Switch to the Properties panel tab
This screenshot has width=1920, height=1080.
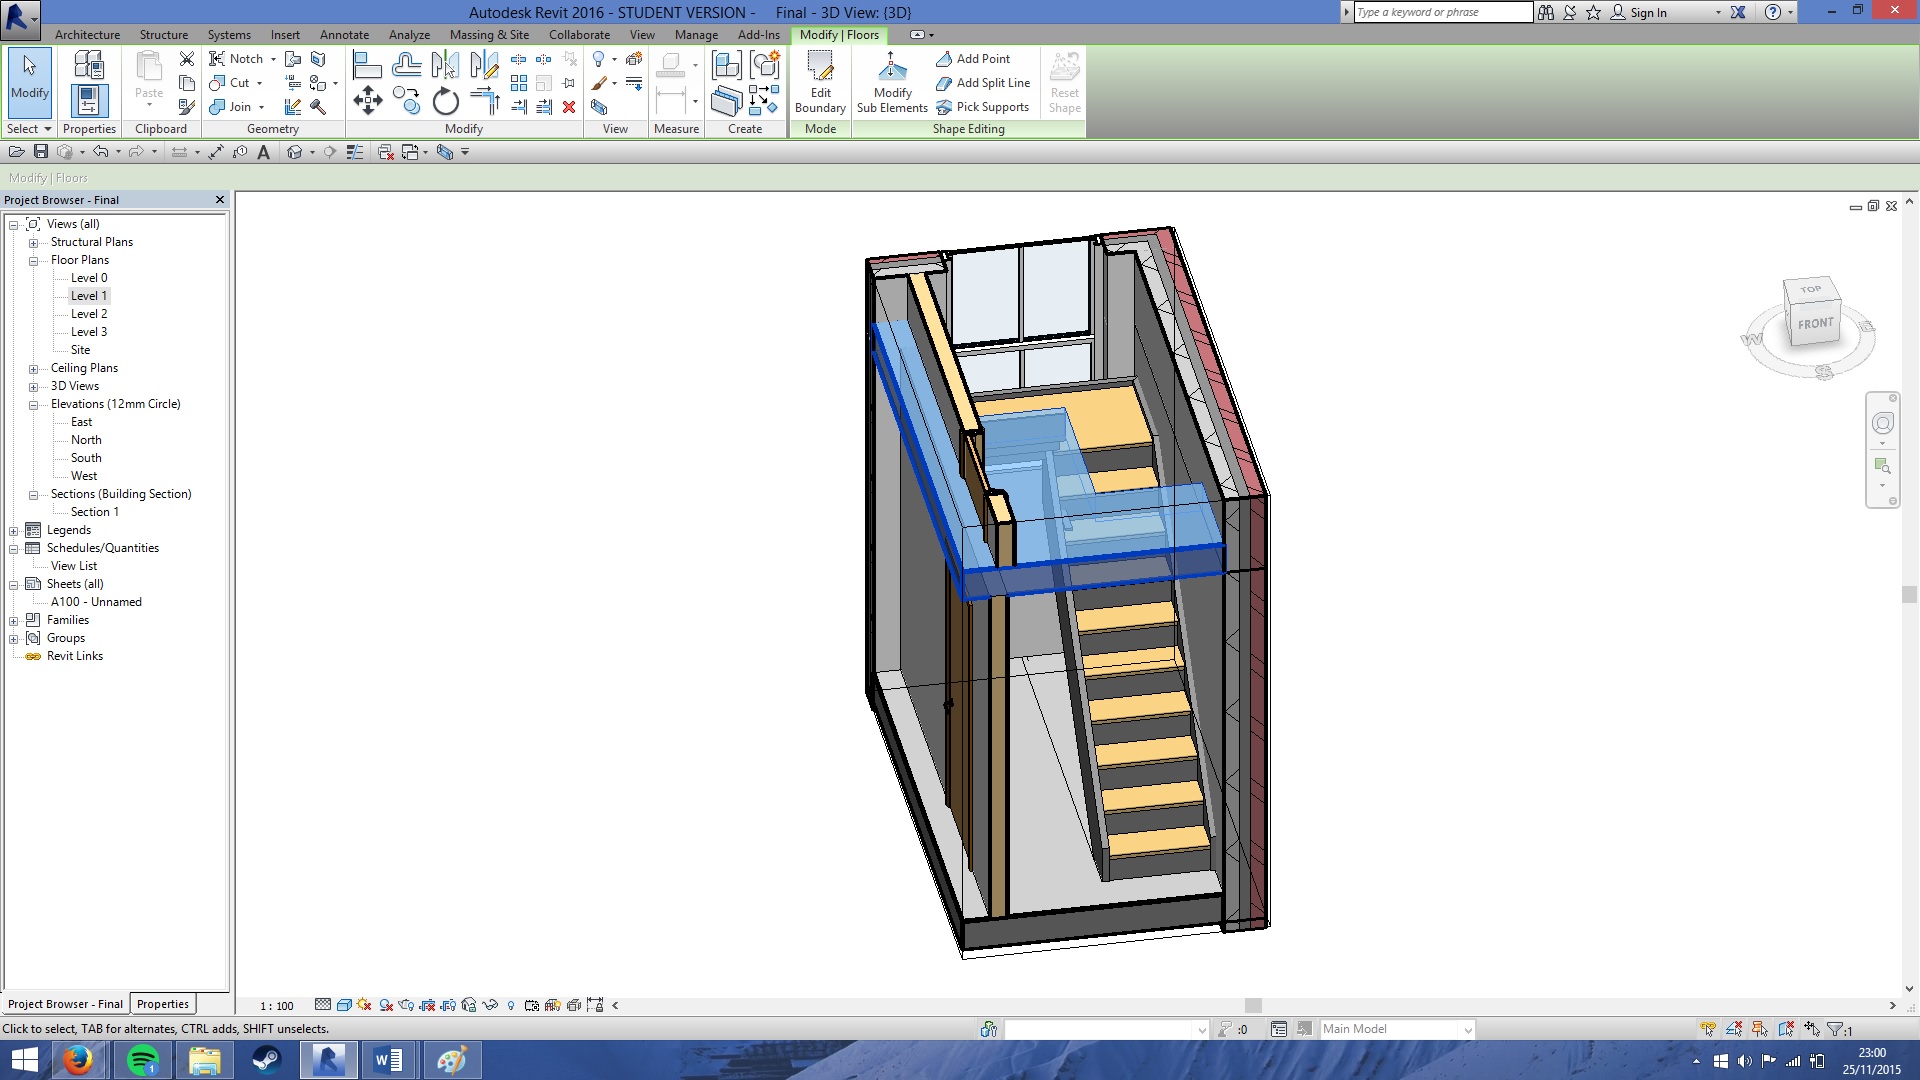[162, 1004]
